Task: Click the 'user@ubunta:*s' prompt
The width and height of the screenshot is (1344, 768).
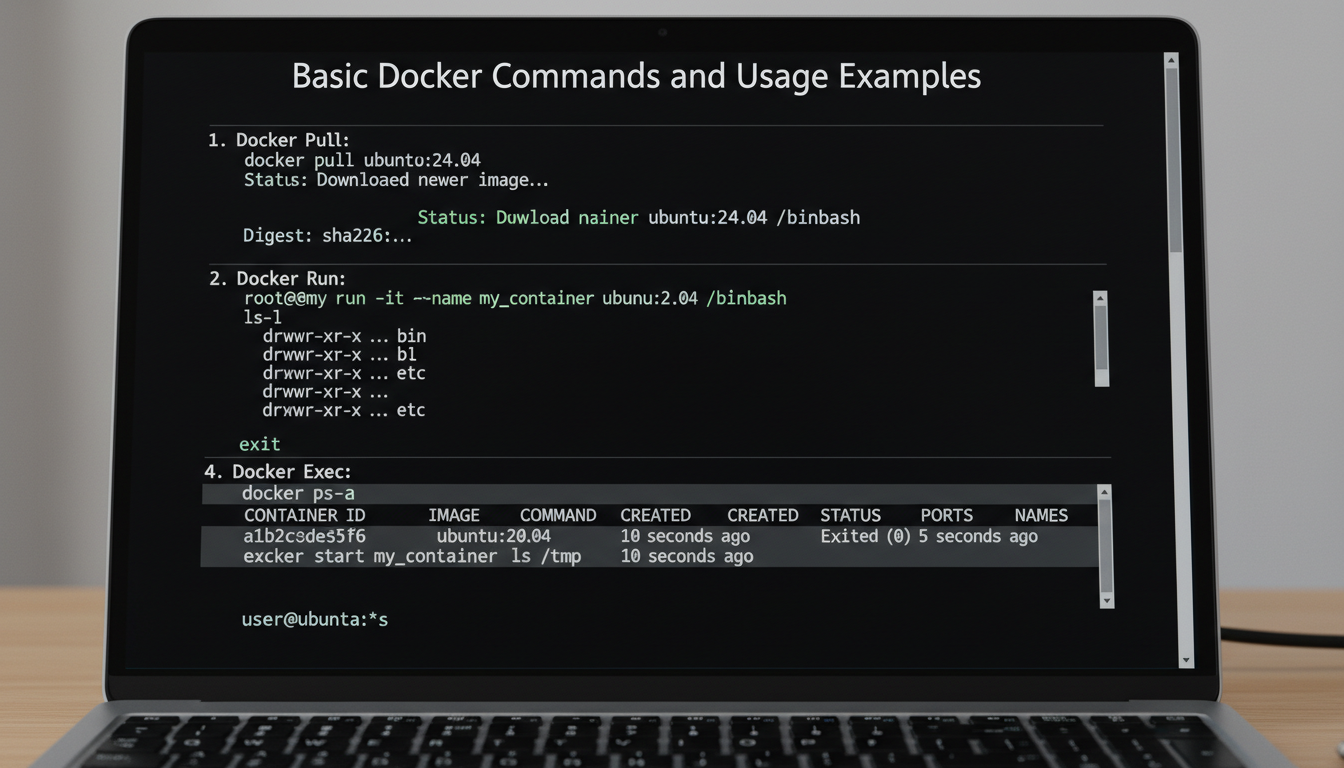Action: pos(315,620)
